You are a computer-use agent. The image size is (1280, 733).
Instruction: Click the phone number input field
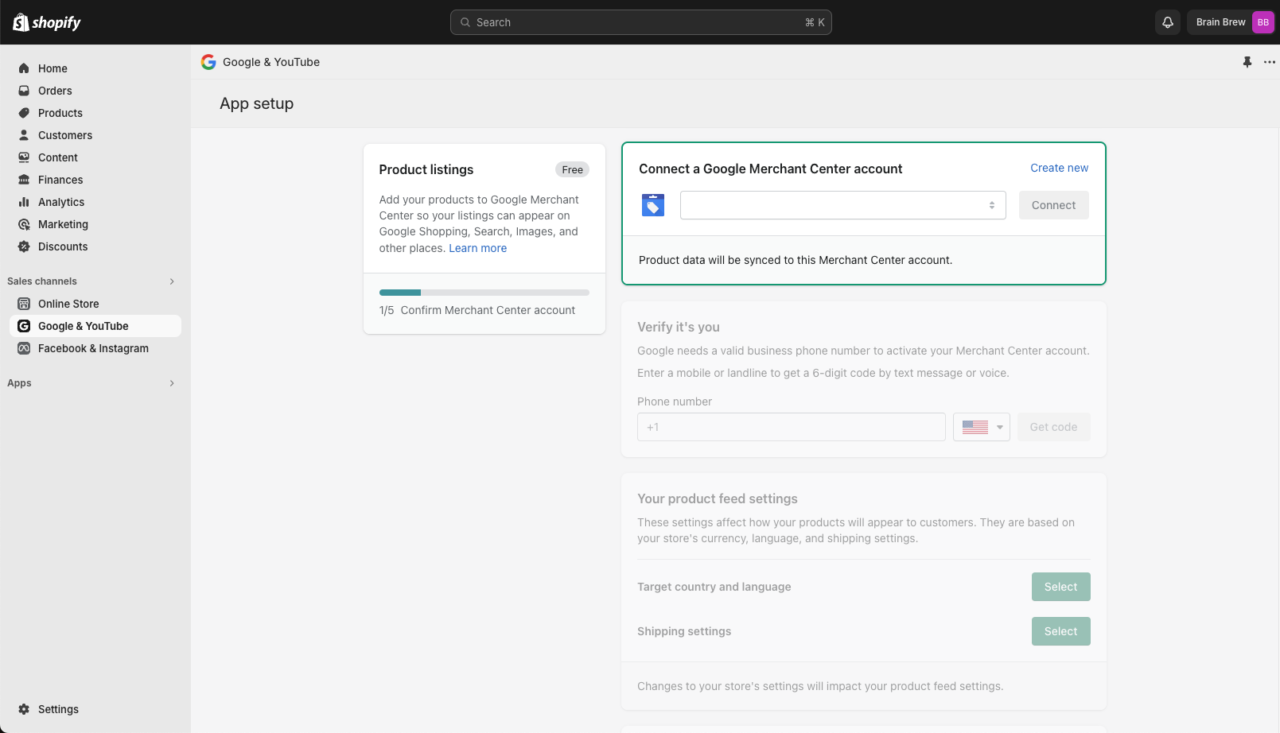click(x=790, y=426)
